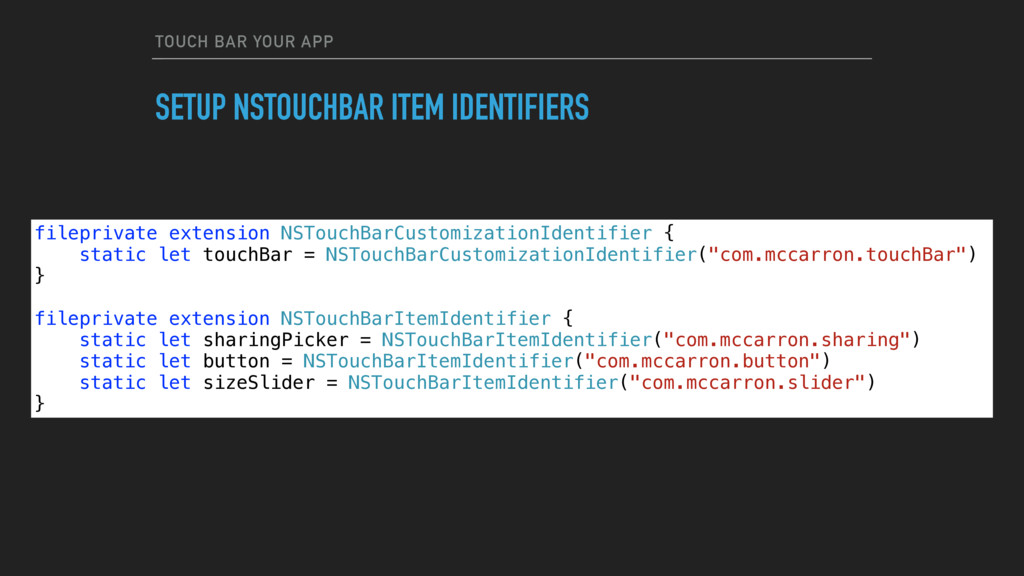
Task: Click the string "com.mccarron.touchBar"
Action: pos(837,255)
